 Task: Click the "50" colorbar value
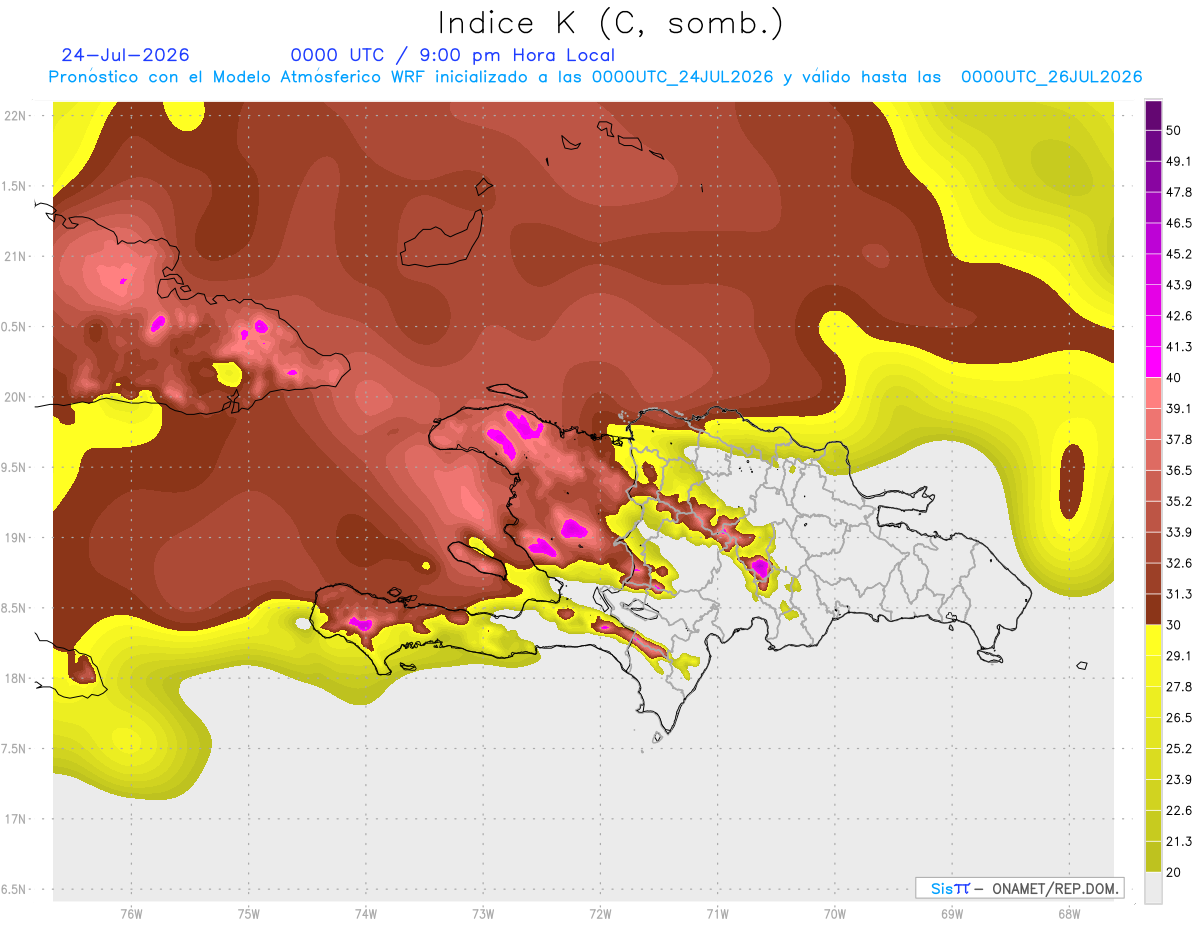(x=1174, y=130)
